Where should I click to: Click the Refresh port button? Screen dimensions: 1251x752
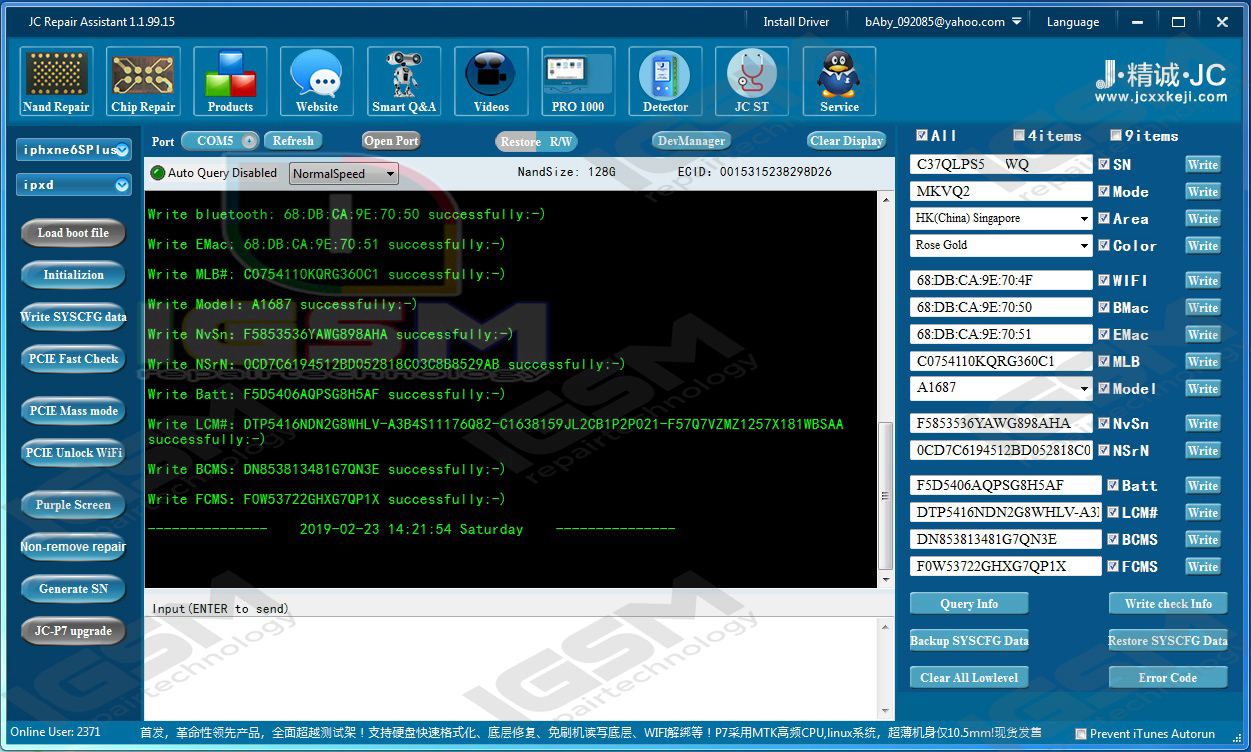293,141
